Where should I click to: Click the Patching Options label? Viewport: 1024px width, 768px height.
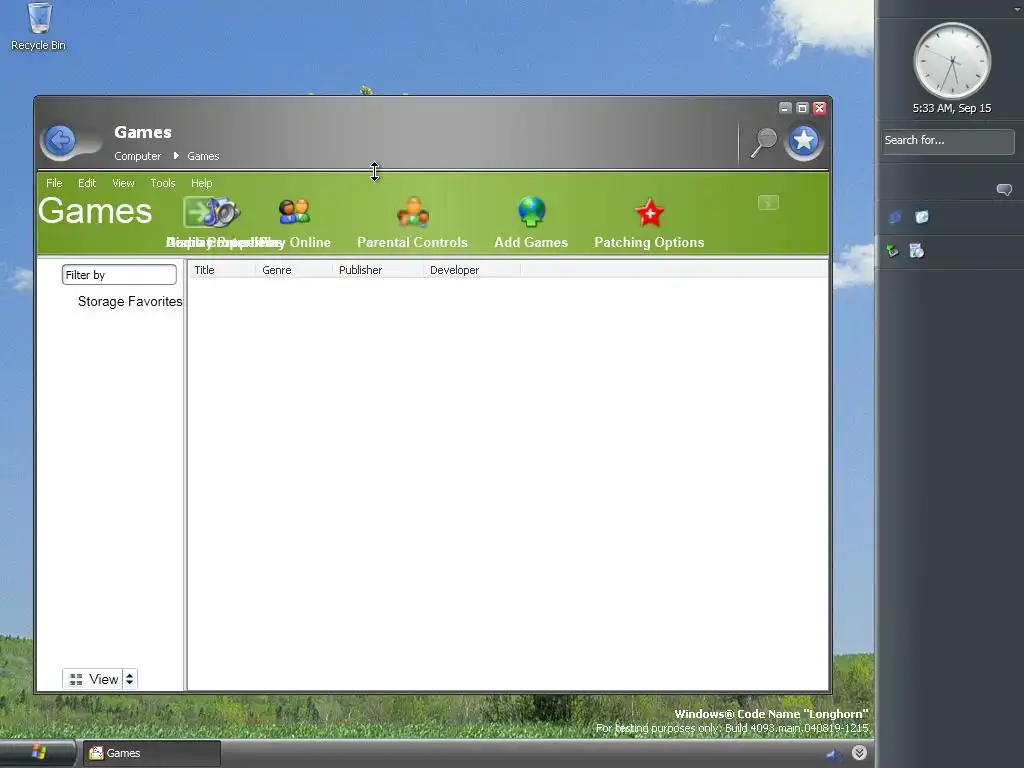649,242
